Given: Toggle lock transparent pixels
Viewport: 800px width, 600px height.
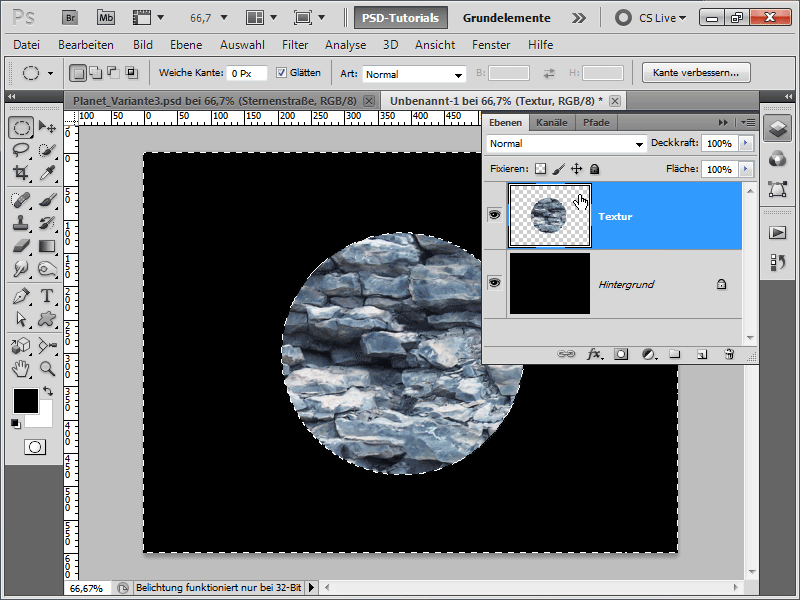Looking at the screenshot, I should [540, 169].
